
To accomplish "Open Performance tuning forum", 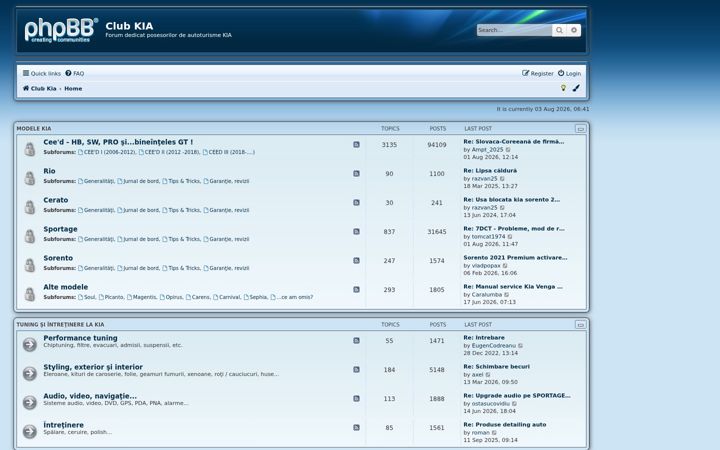I will (80, 338).
